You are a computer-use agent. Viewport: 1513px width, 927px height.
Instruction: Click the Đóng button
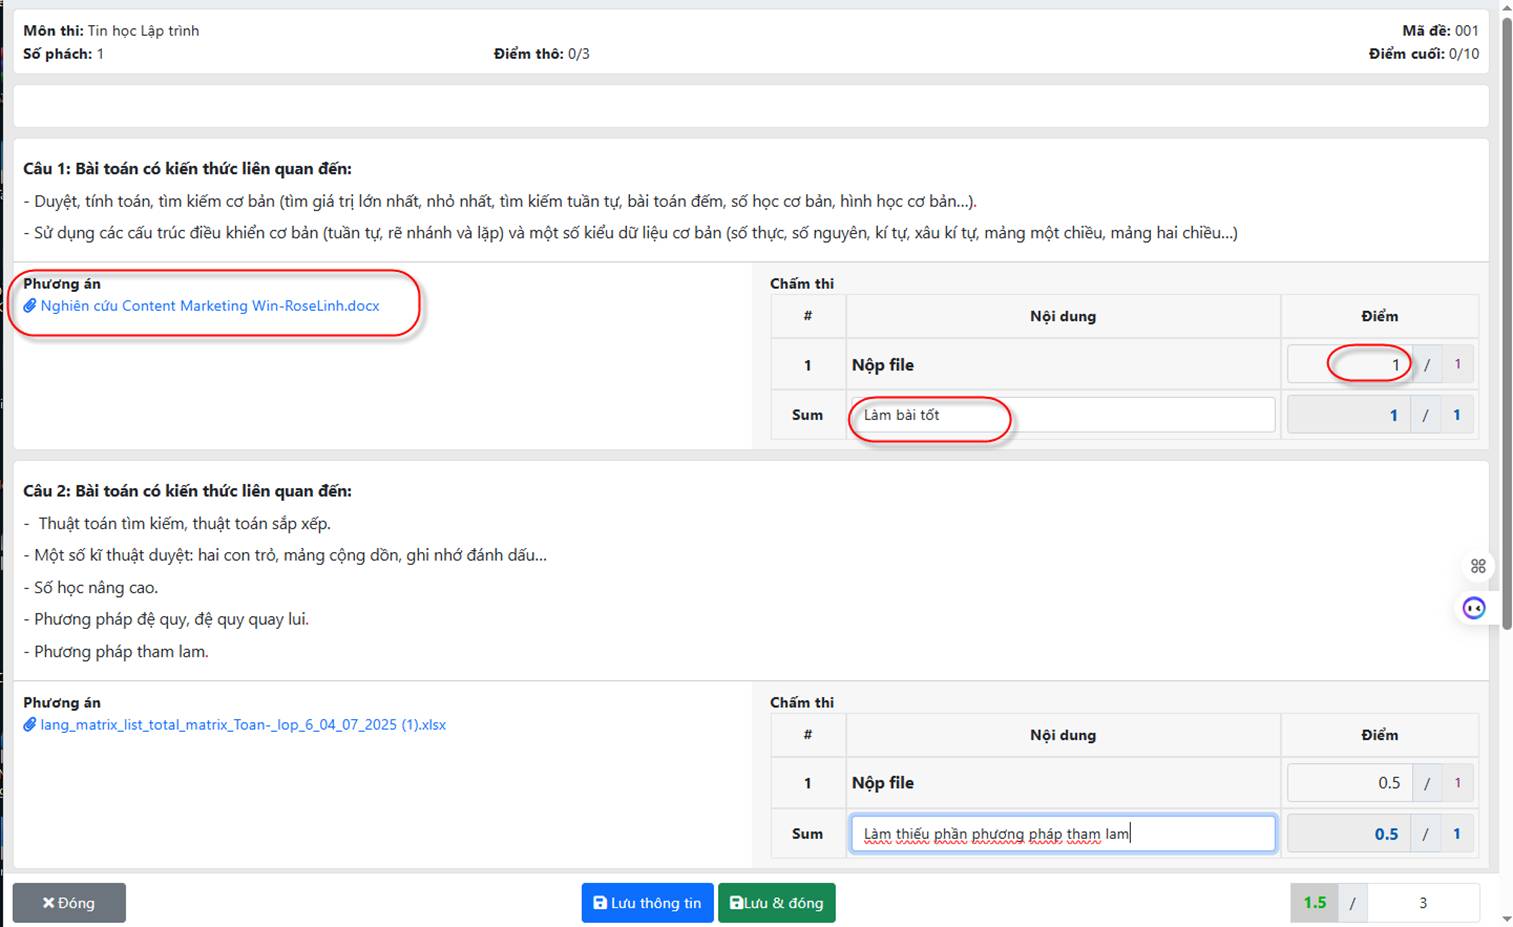69,903
